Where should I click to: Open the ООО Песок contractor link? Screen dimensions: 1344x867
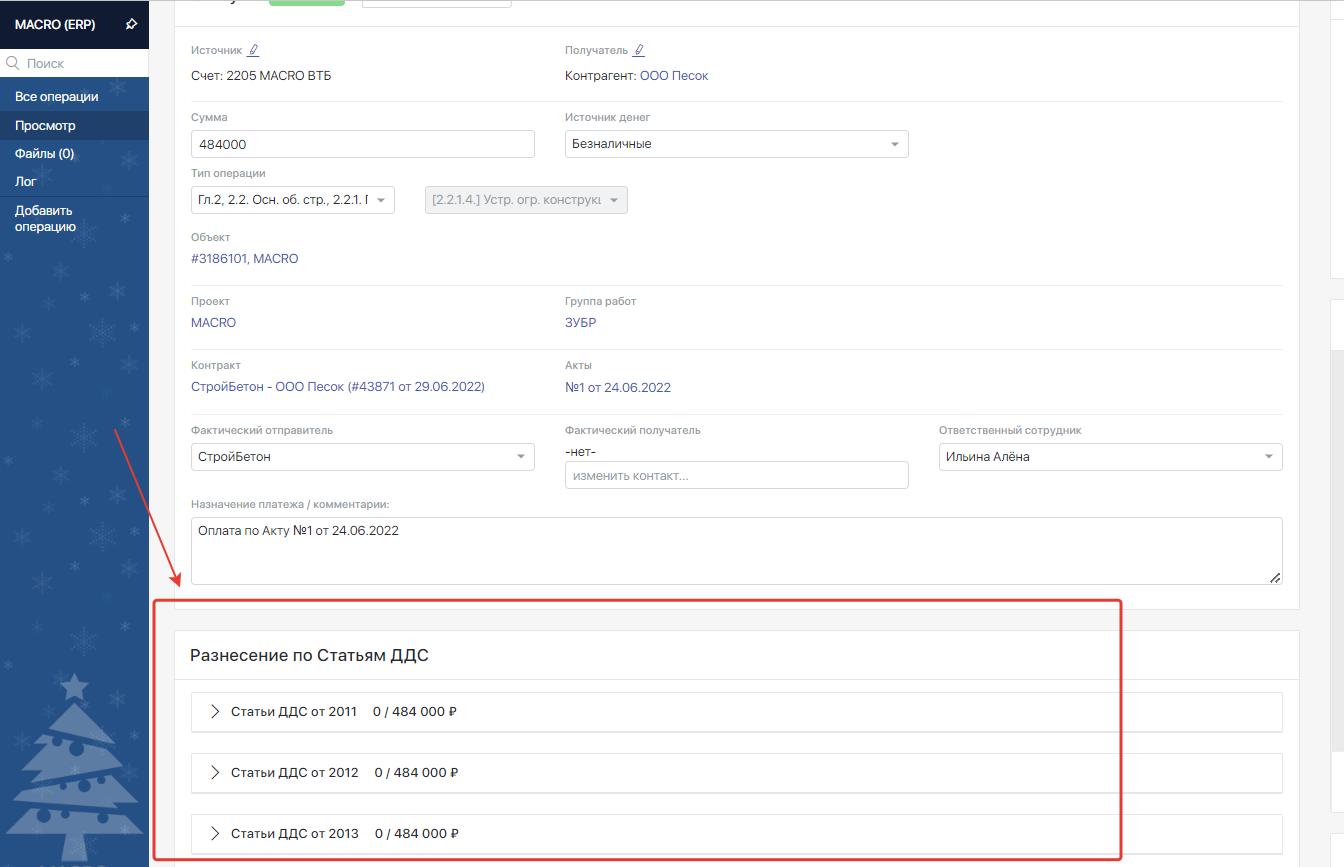coord(674,76)
